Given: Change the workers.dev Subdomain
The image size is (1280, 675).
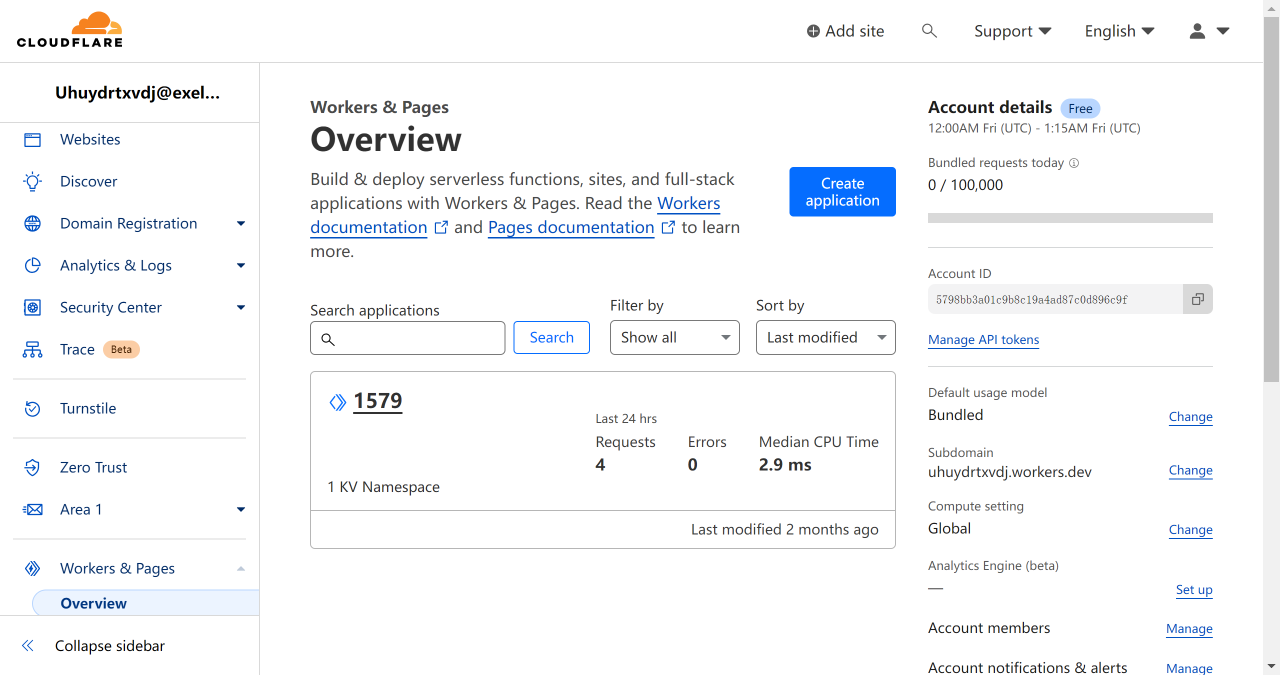Looking at the screenshot, I should [x=1191, y=470].
